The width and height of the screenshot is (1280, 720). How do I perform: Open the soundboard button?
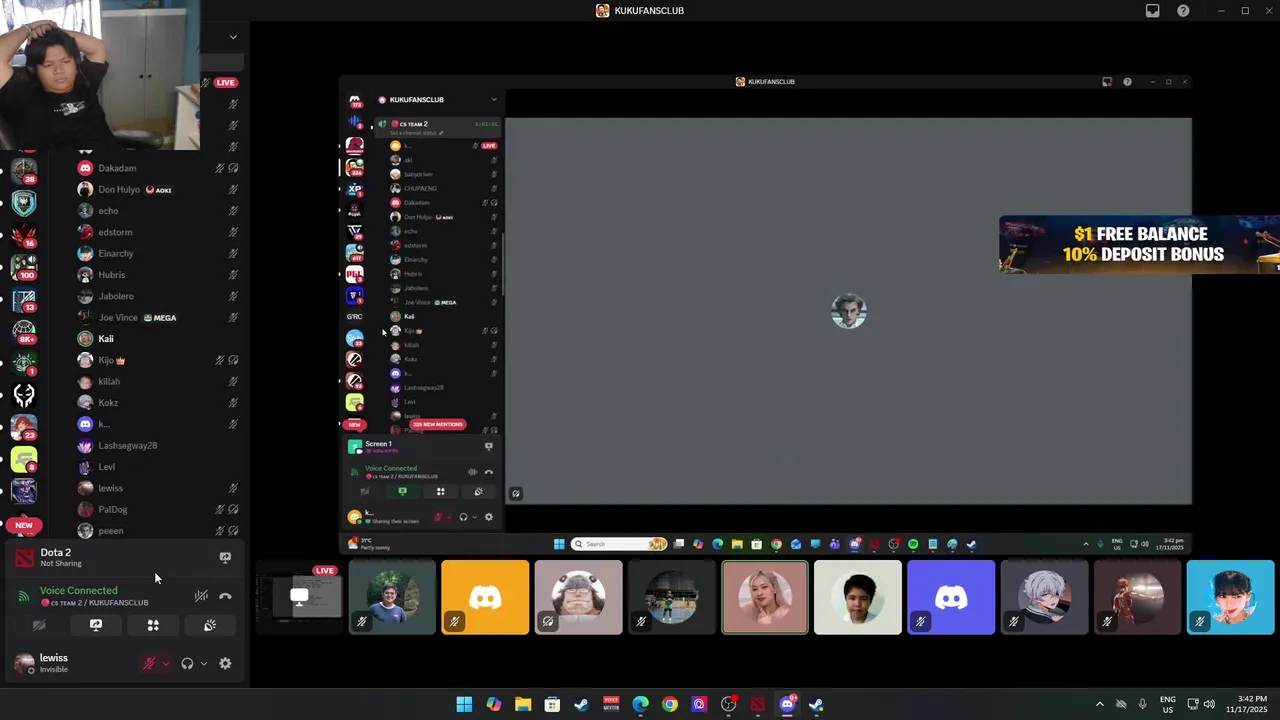[210, 625]
